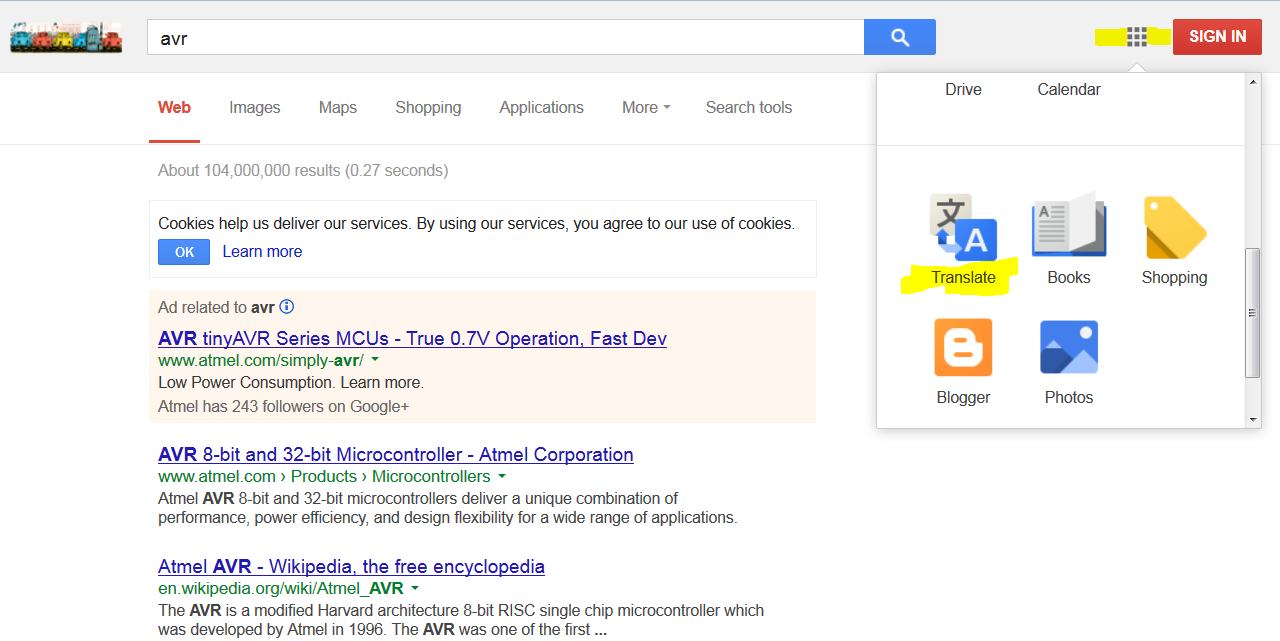Screen dimensions: 1280x641
Task: Open the Shopping tag app icon
Action: pos(1175,227)
